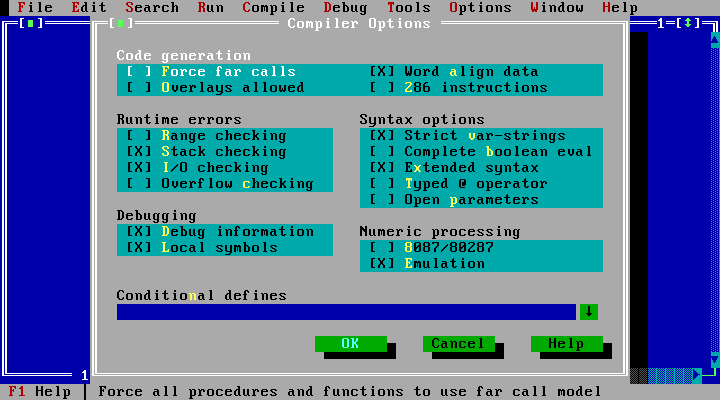Image resolution: width=720 pixels, height=400 pixels.
Task: Click the green Help button
Action: [565, 344]
